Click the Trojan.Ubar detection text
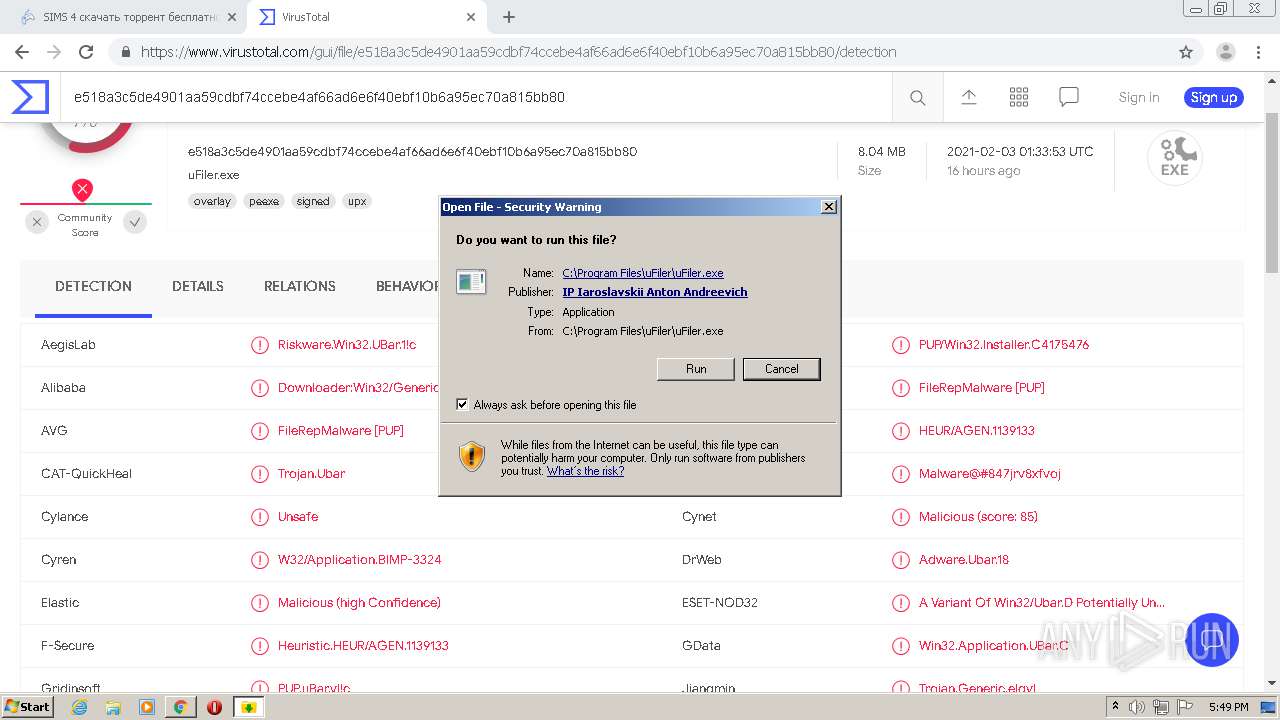Screen dimensions: 1280x720 coord(311,474)
